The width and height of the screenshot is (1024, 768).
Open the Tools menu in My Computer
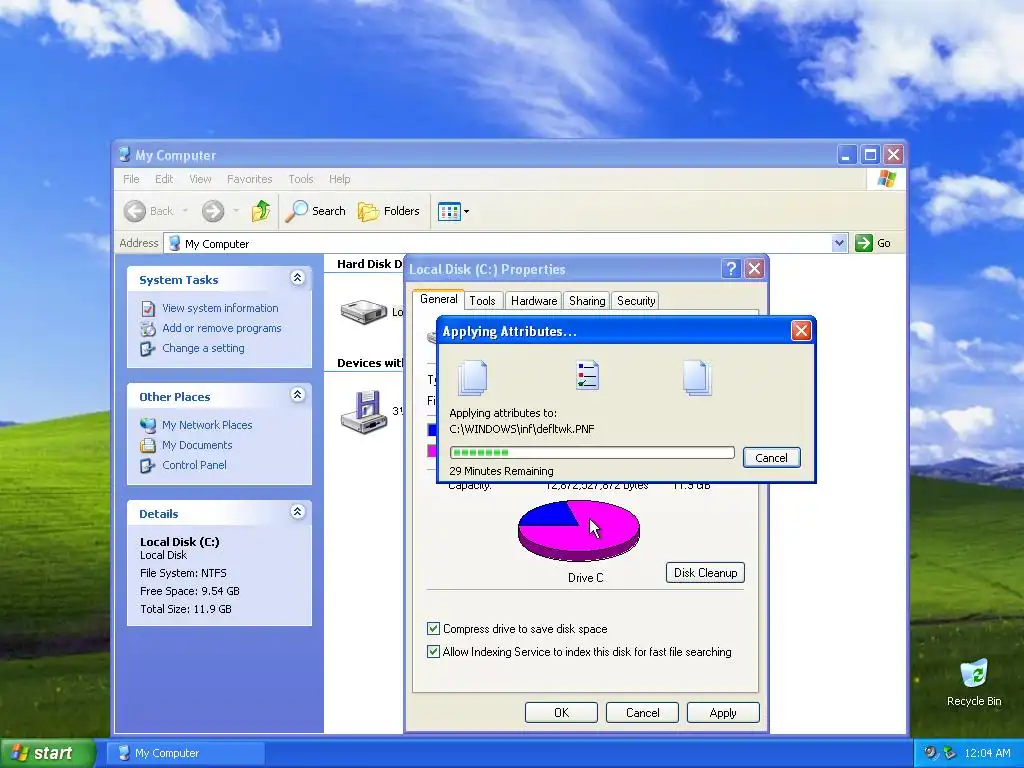(301, 179)
